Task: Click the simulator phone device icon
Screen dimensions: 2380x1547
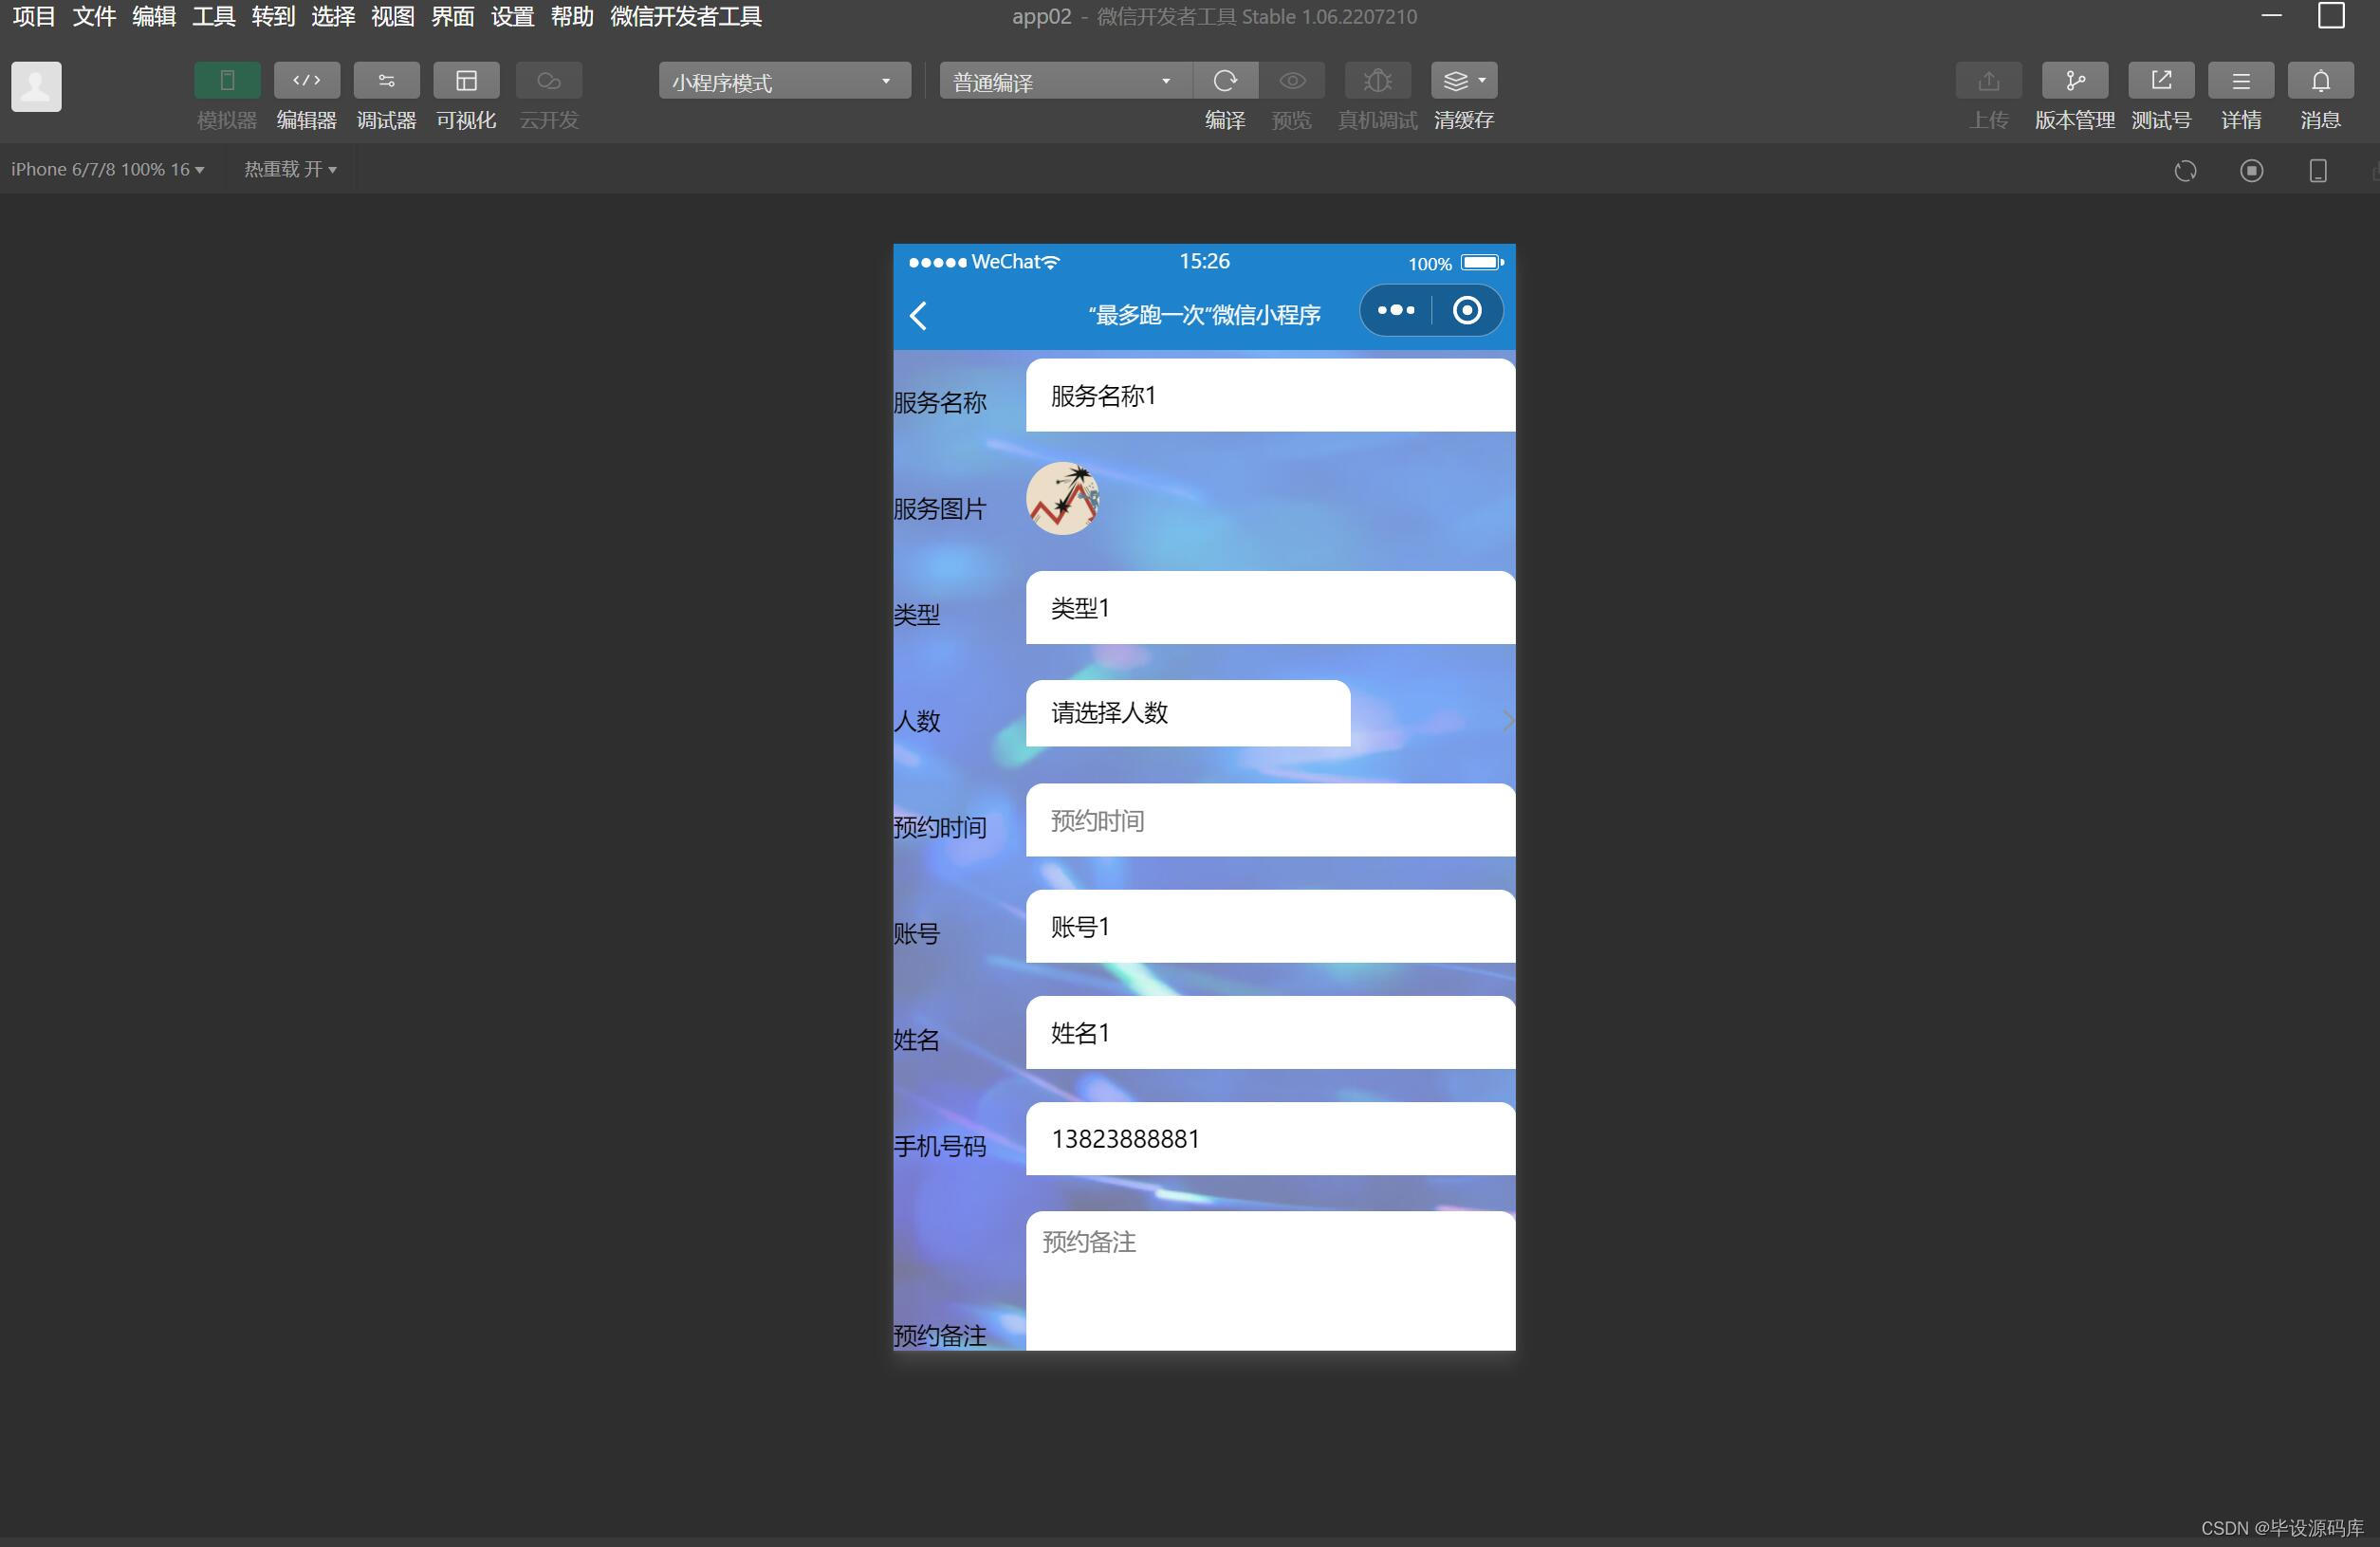Action: 2317,171
